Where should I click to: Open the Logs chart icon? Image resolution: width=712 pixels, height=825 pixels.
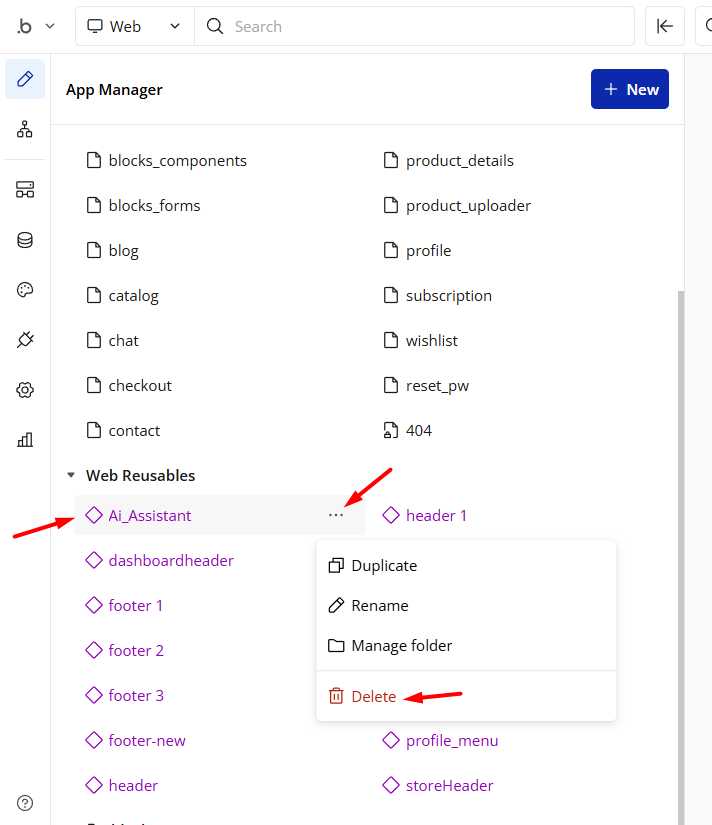pyautogui.click(x=25, y=440)
